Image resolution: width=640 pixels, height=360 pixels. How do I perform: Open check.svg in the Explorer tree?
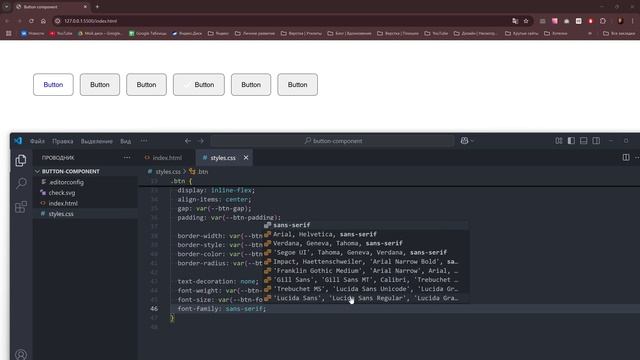[x=62, y=193]
